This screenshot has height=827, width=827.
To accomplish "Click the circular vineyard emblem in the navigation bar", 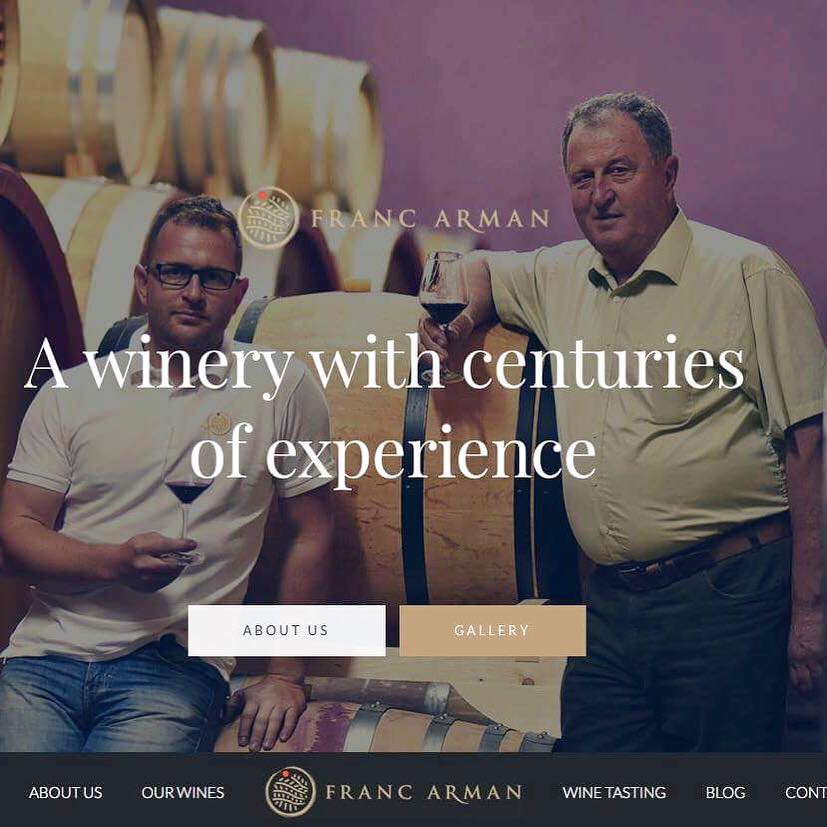I will (x=291, y=791).
